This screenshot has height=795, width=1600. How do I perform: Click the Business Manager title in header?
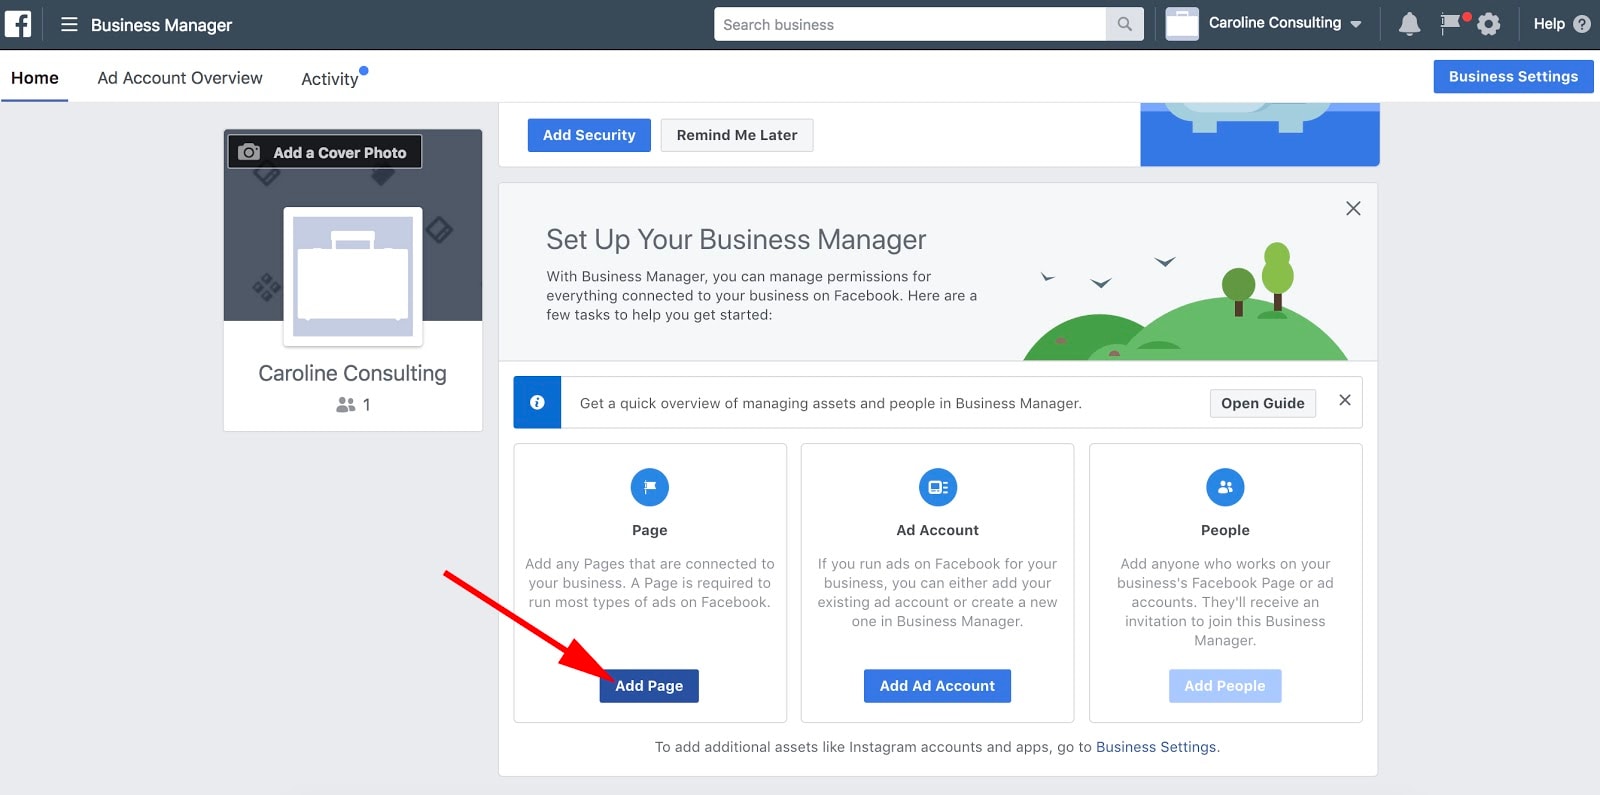click(162, 25)
